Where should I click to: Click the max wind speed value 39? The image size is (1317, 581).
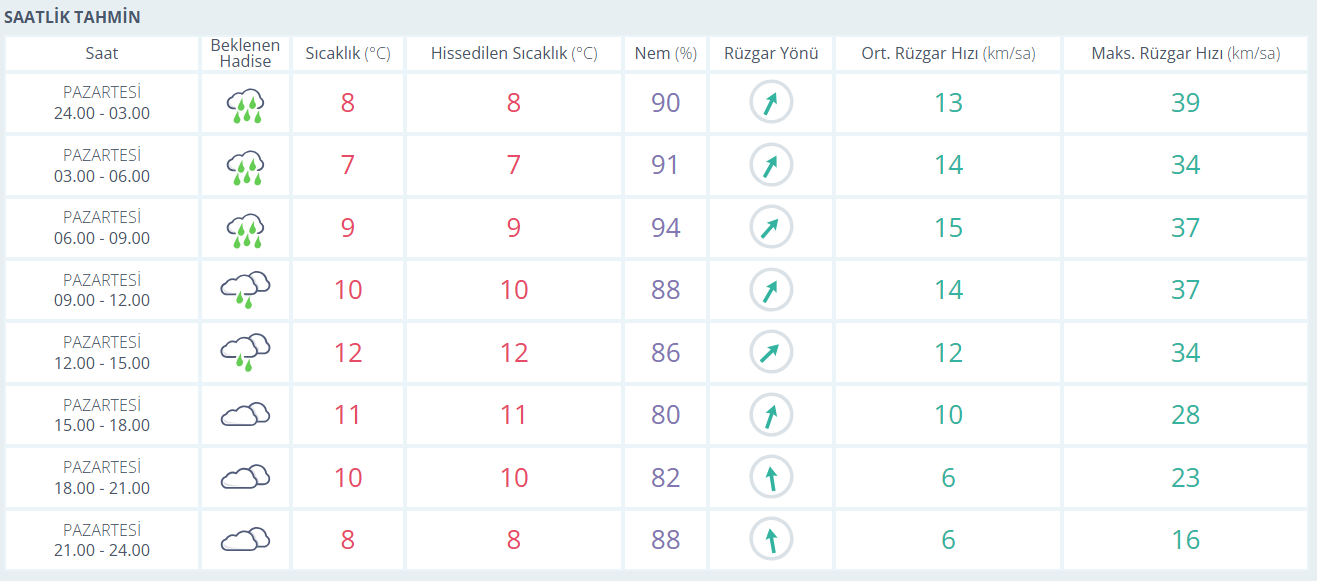point(1185,103)
